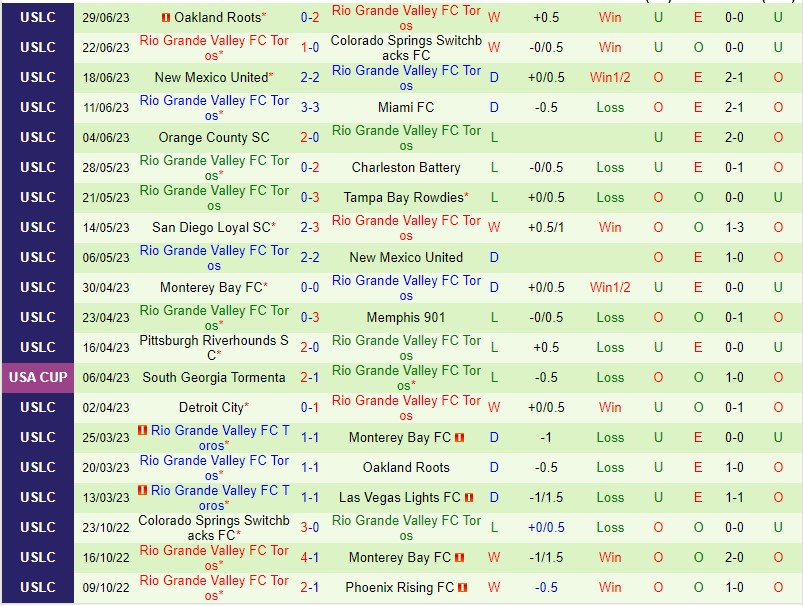Click the red card icon before Rio Grande Valley on 13/03/23
The height and width of the screenshot is (606, 803).
pos(142,490)
